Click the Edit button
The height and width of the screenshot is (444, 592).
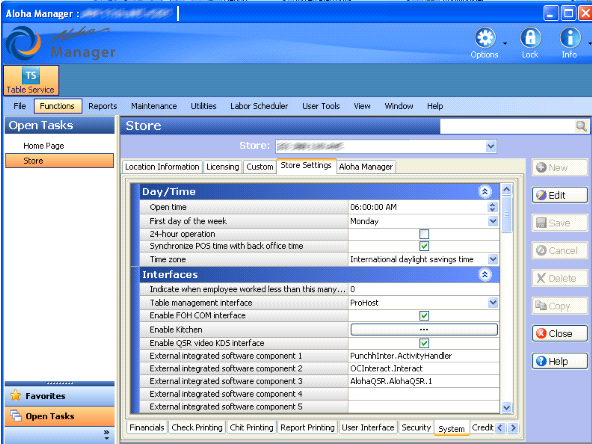pos(560,196)
